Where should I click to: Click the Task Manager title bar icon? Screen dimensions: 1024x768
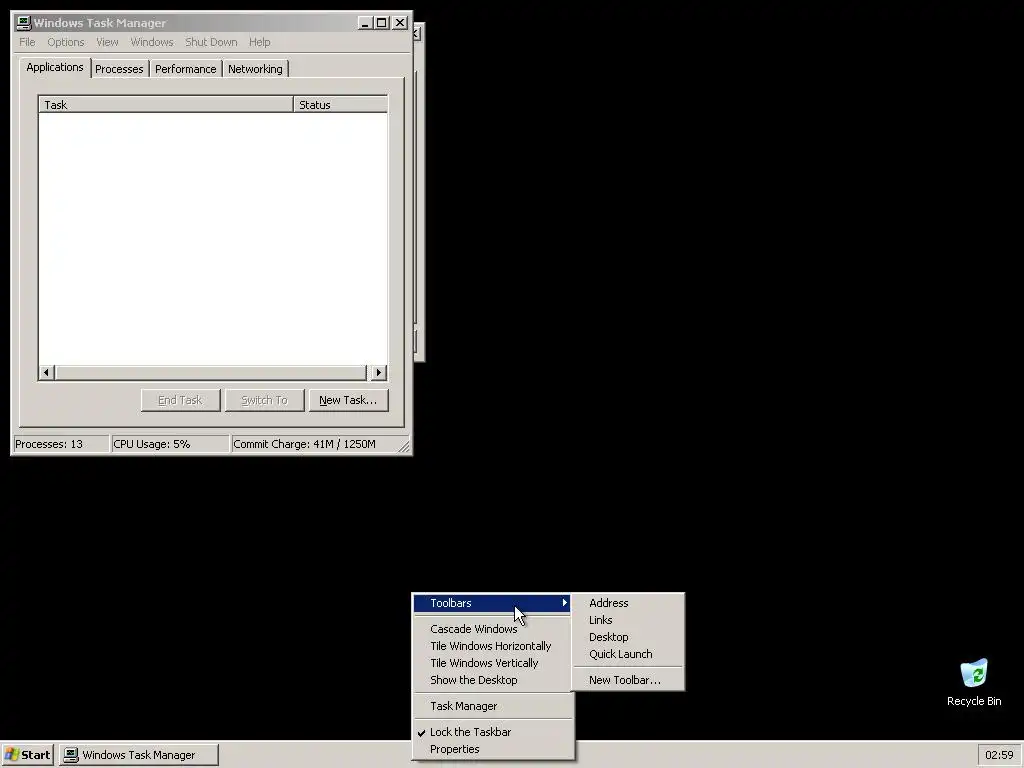(24, 23)
